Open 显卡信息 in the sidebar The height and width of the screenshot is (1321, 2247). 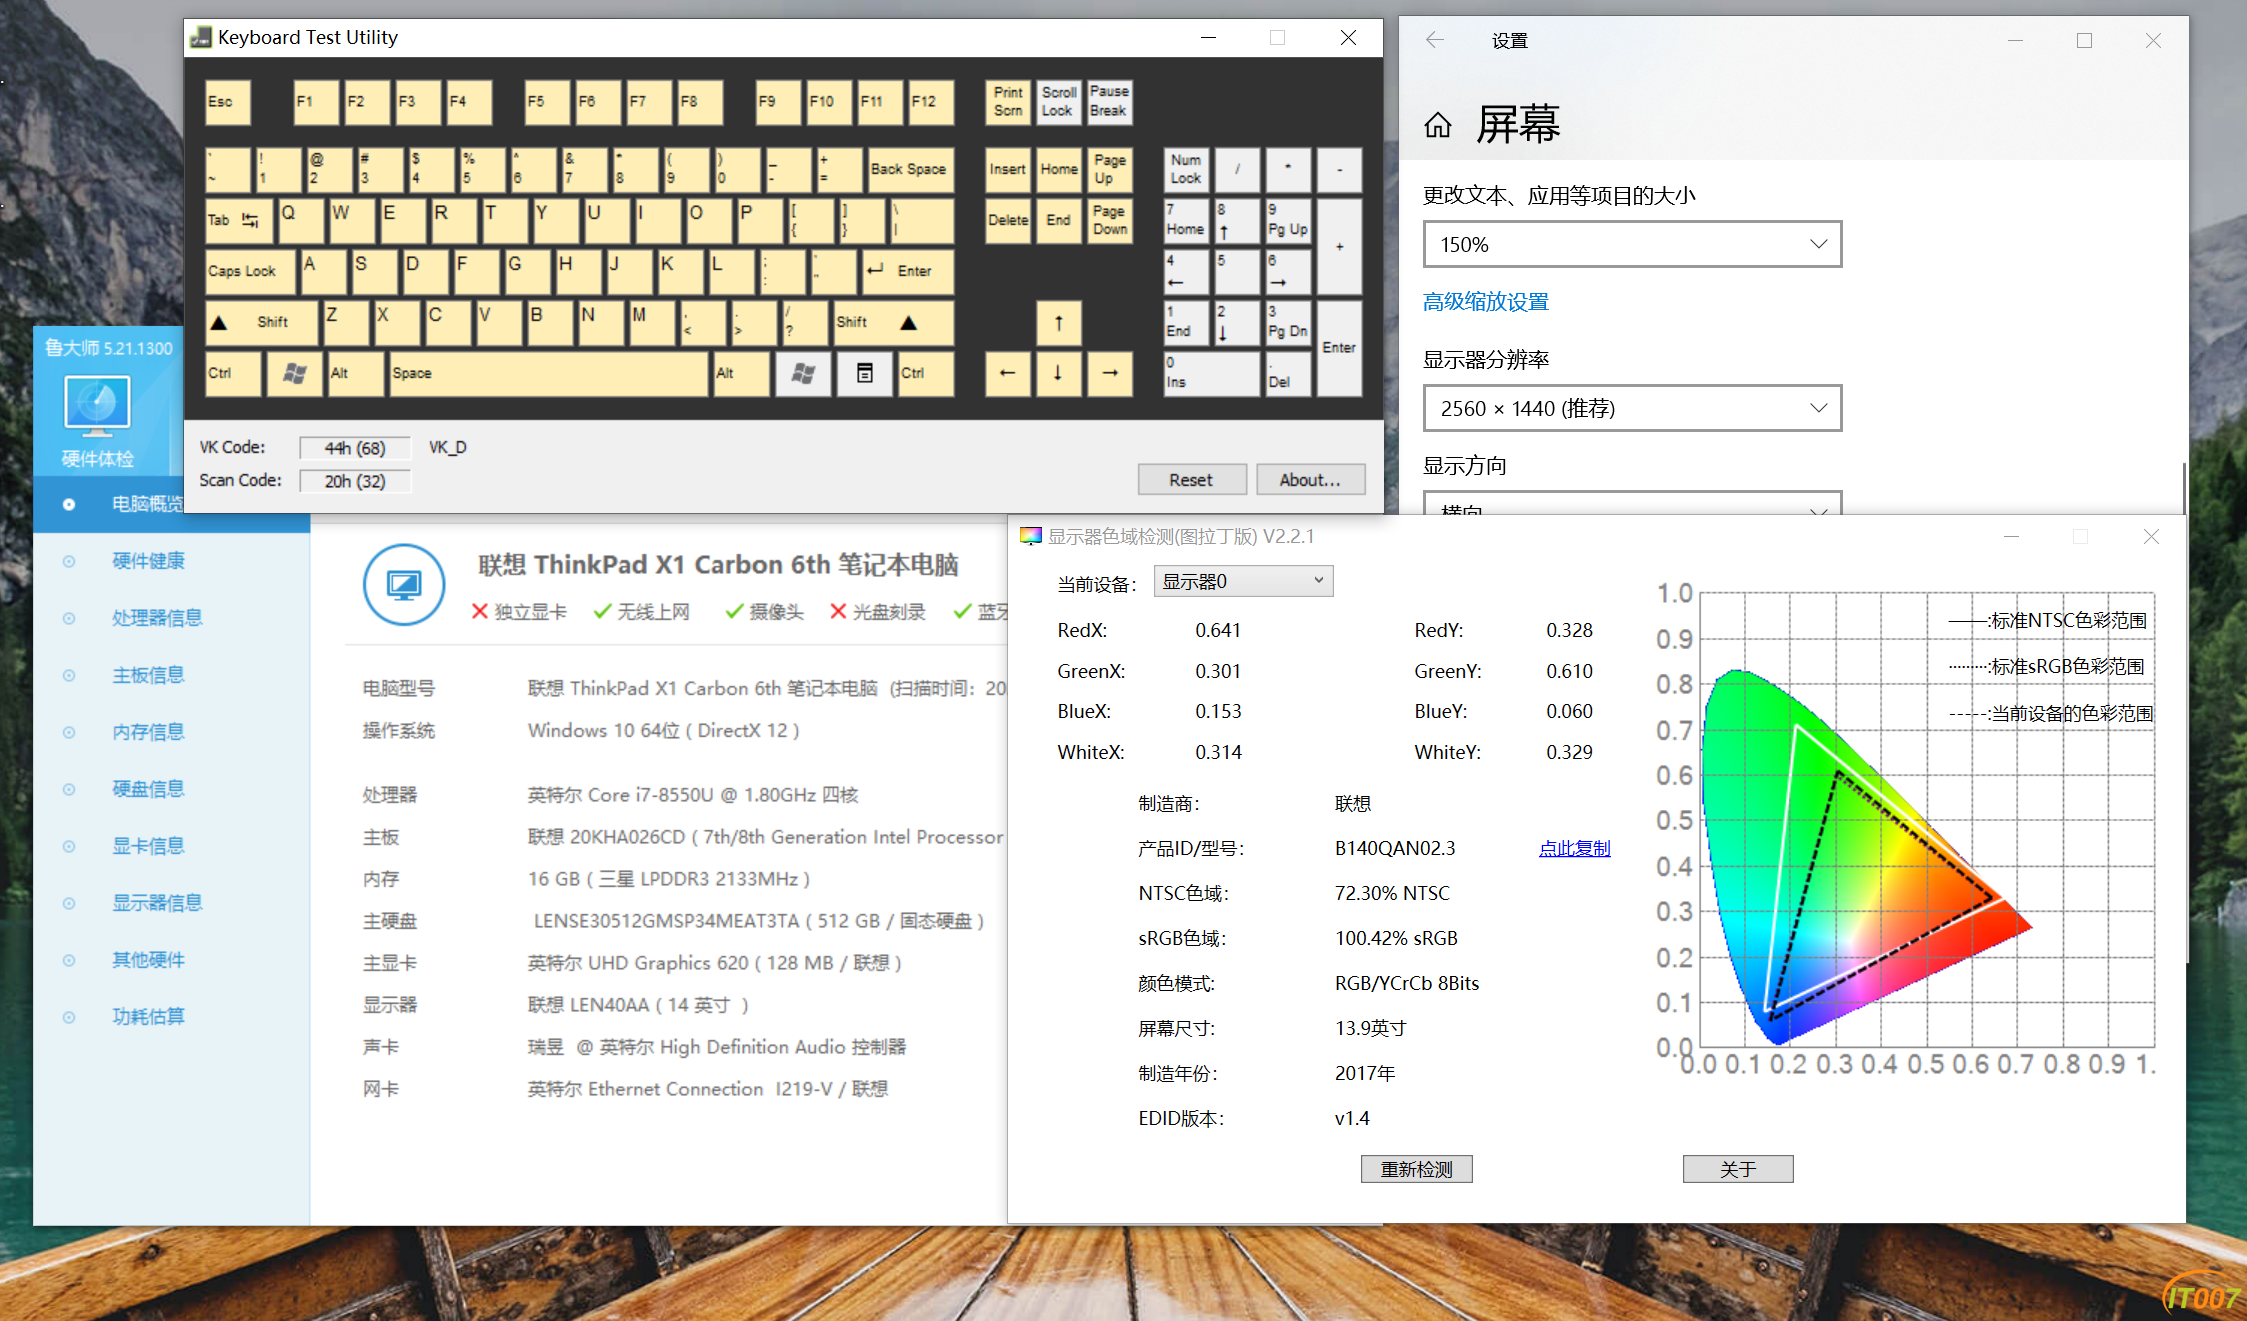tap(148, 846)
